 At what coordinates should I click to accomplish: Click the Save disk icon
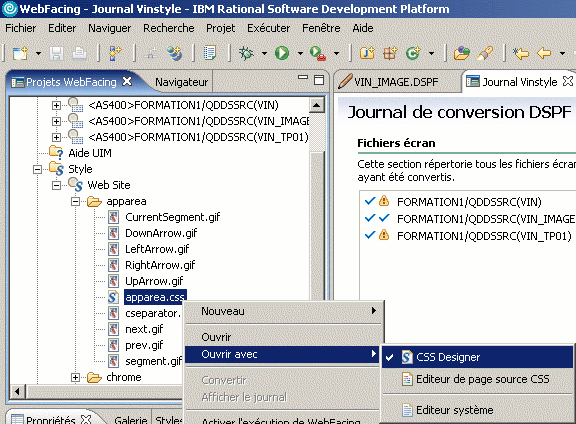57,54
